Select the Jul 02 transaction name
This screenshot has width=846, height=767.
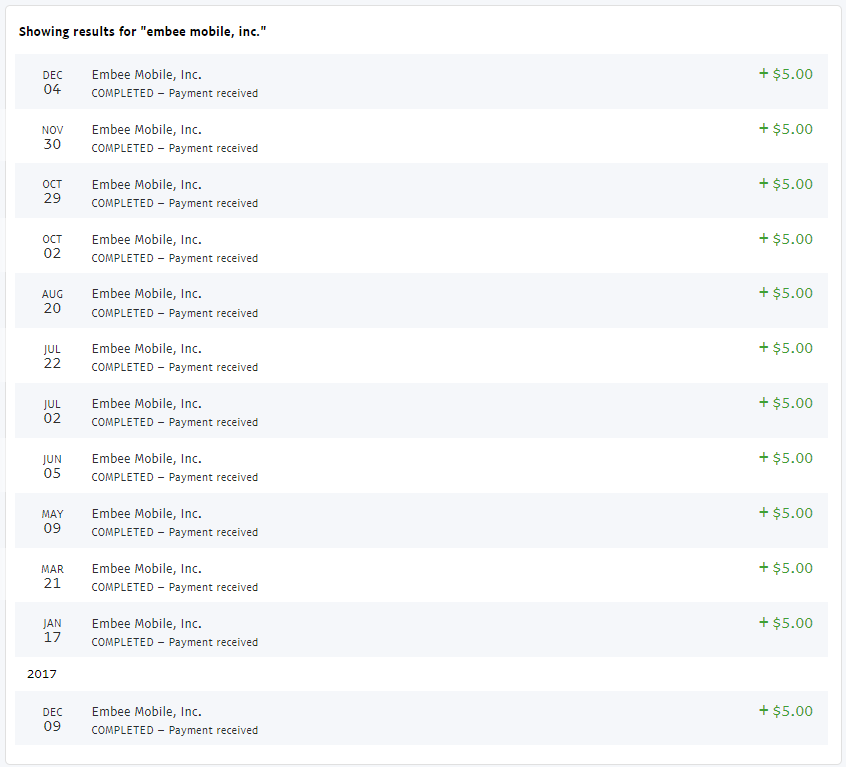(x=146, y=404)
